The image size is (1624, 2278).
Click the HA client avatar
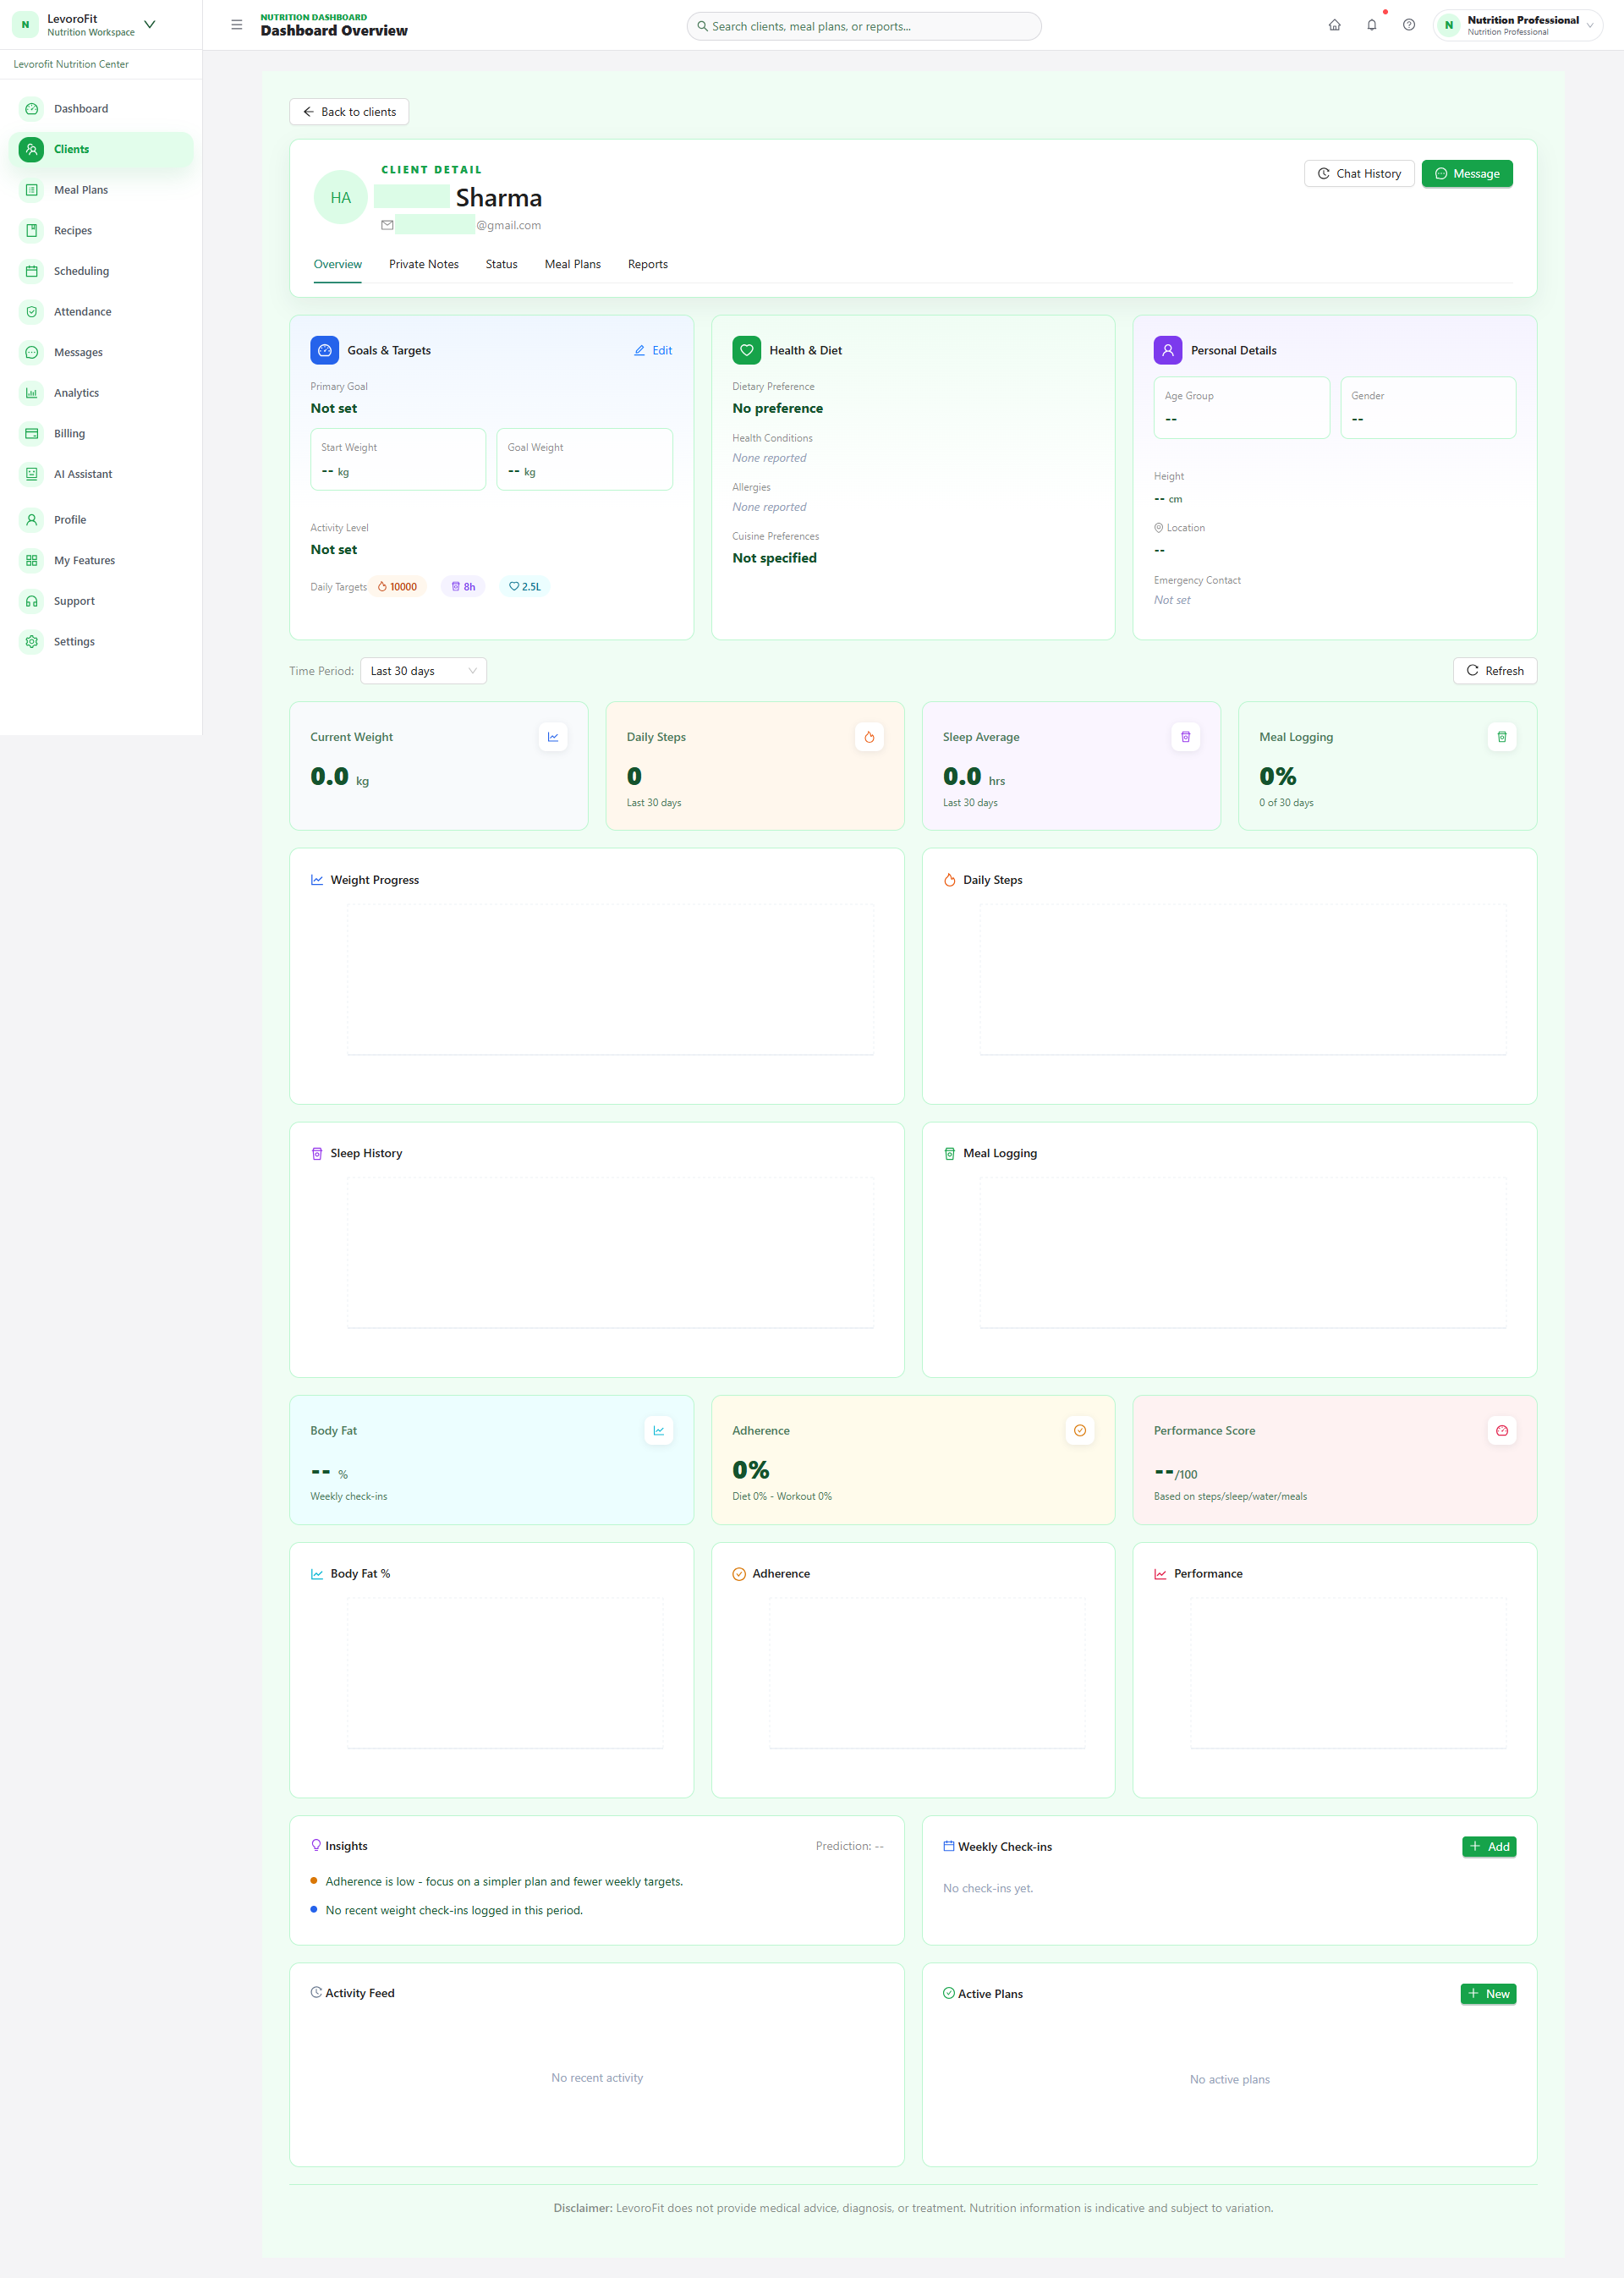(341, 198)
